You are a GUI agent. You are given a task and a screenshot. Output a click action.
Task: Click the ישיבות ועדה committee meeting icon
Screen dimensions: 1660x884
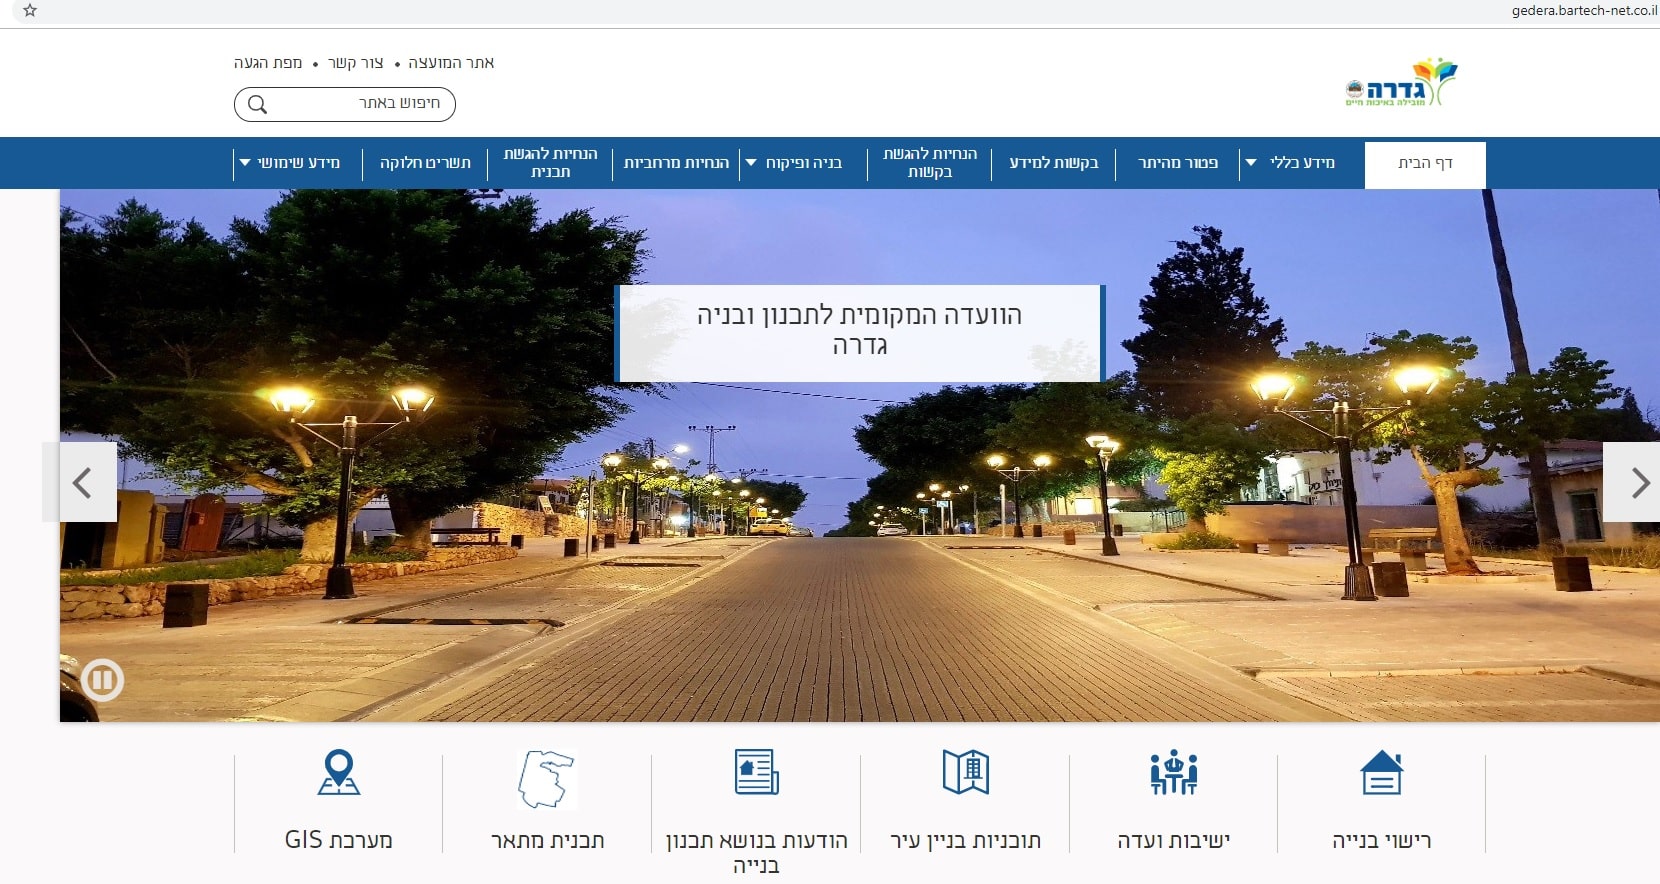[1173, 772]
